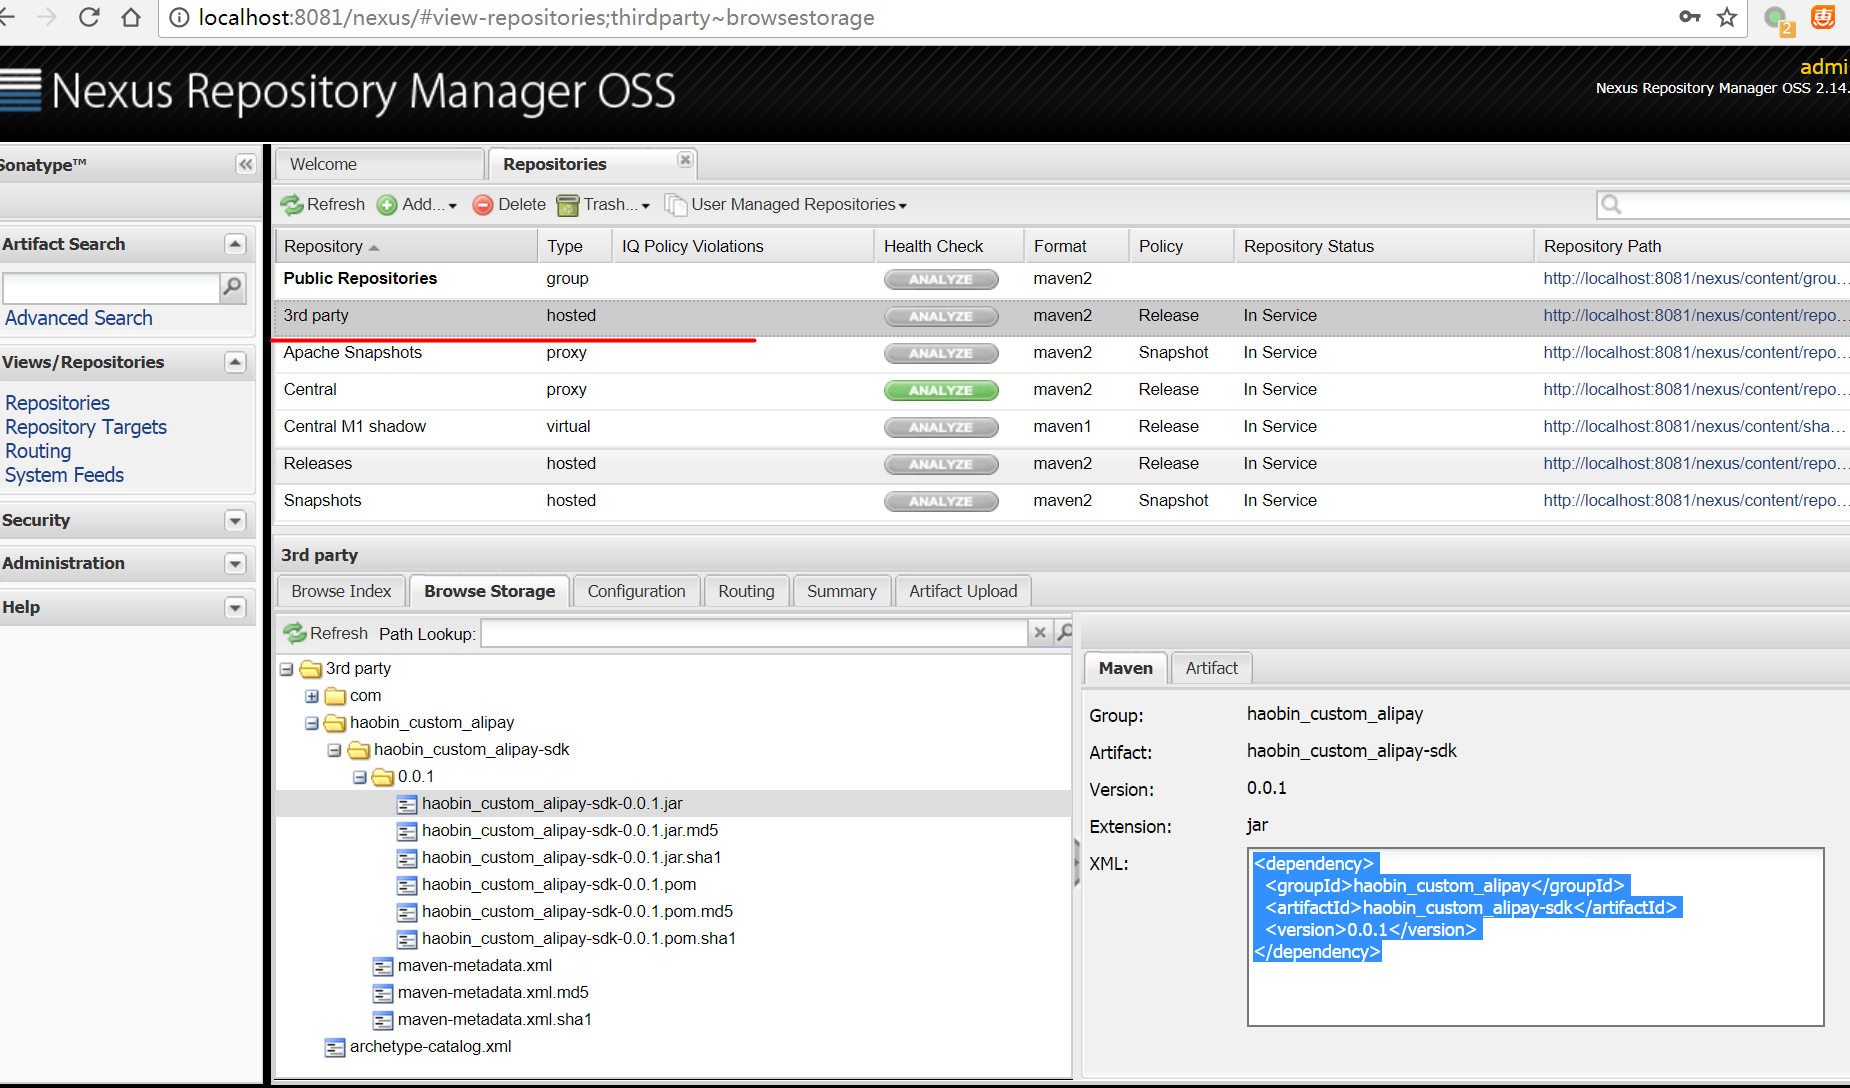This screenshot has width=1850, height=1088.
Task: Expand the Help panel
Action: (235, 607)
